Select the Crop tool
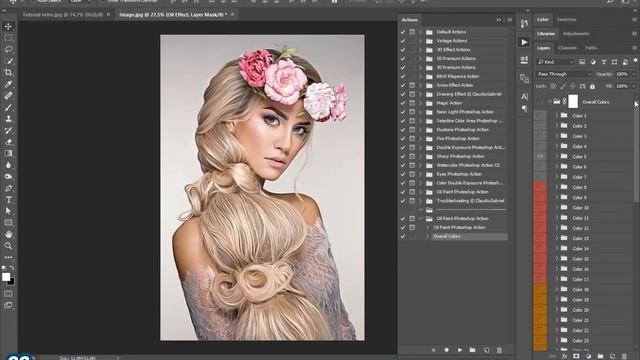Screen dimensions: 640x360 click(8, 73)
